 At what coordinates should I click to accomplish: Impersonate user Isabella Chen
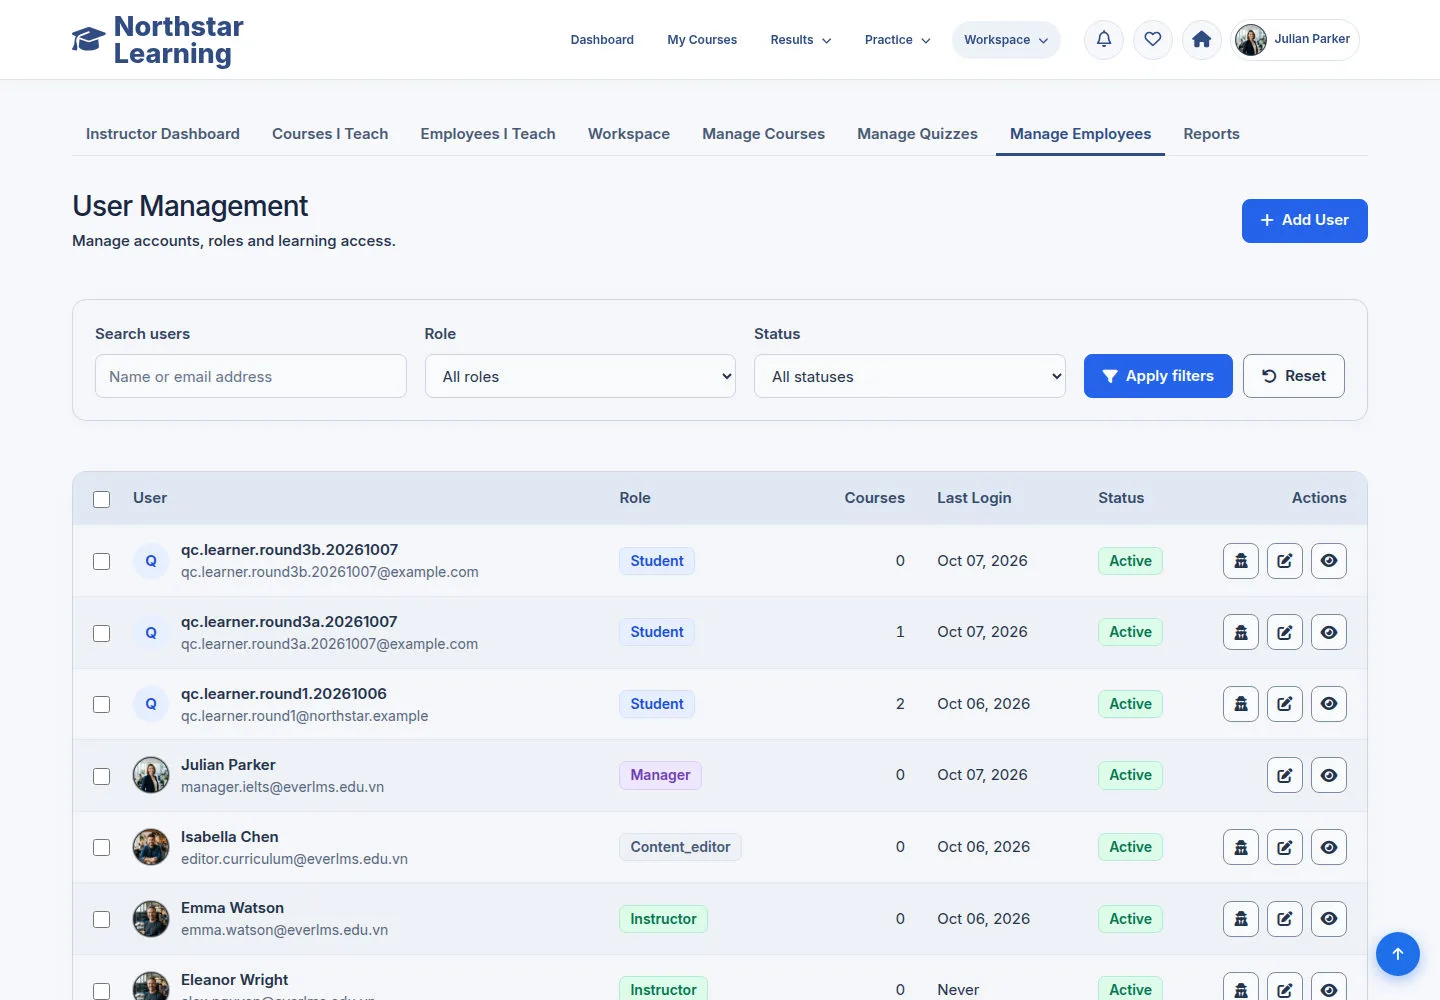coord(1241,847)
